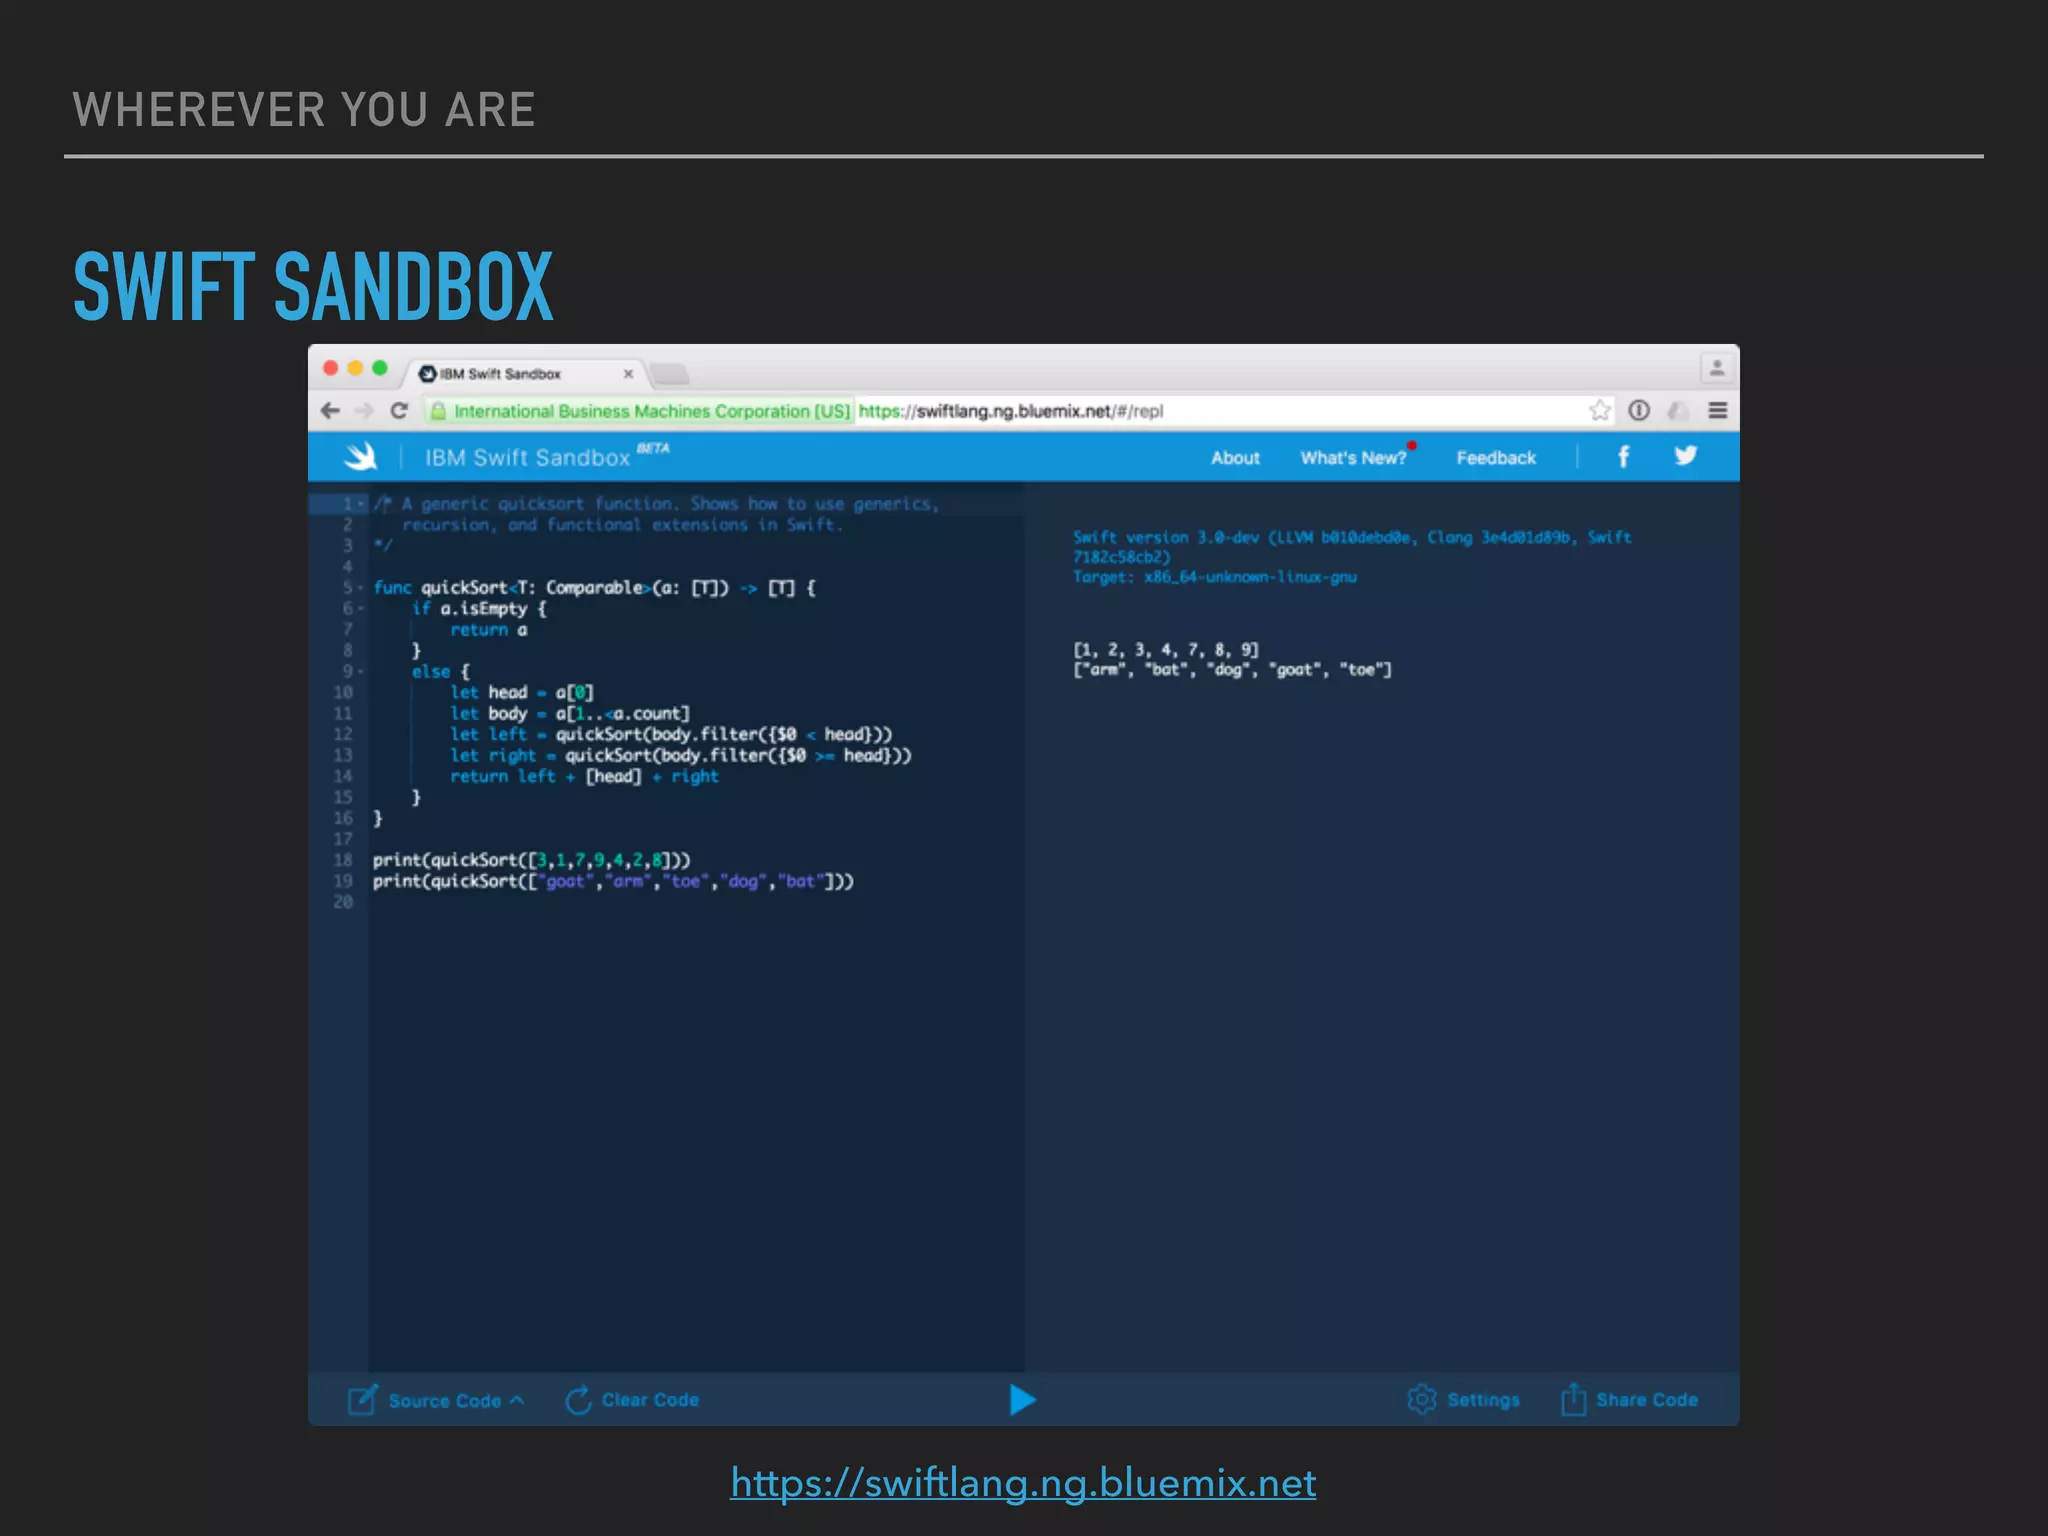
Task: Click the func quickSort declaration line
Action: [x=595, y=588]
